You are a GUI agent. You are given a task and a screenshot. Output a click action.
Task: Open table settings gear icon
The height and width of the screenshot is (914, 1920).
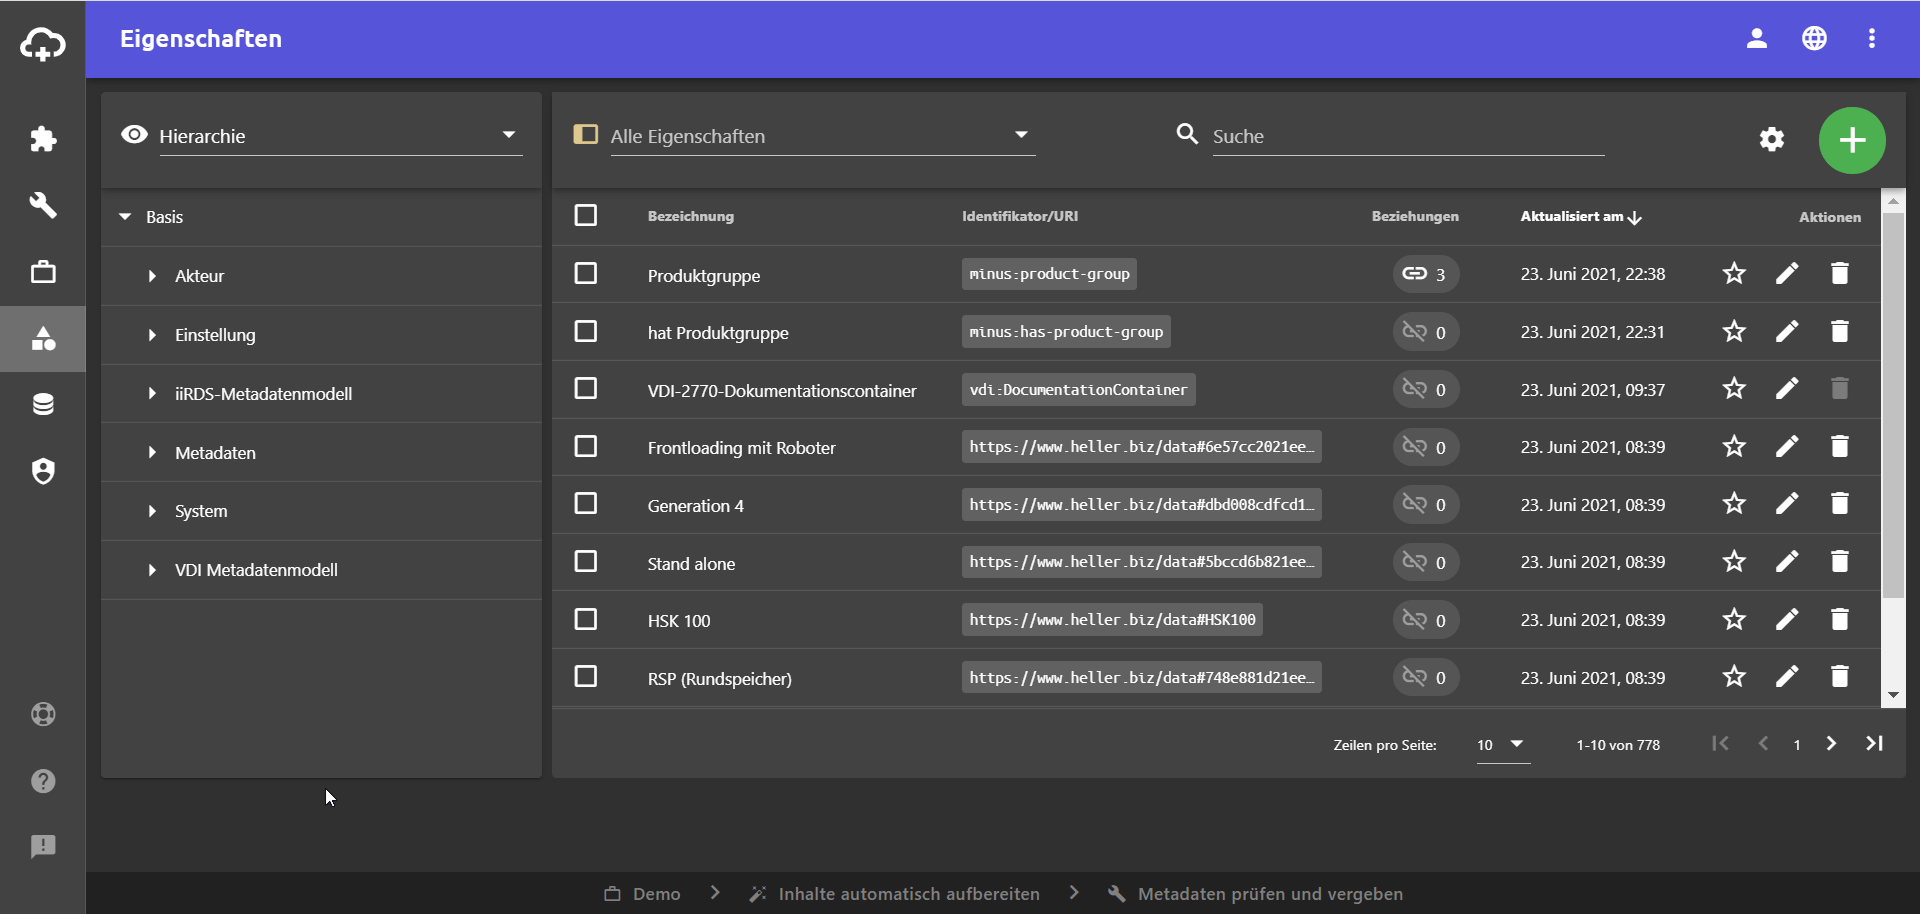(x=1772, y=139)
